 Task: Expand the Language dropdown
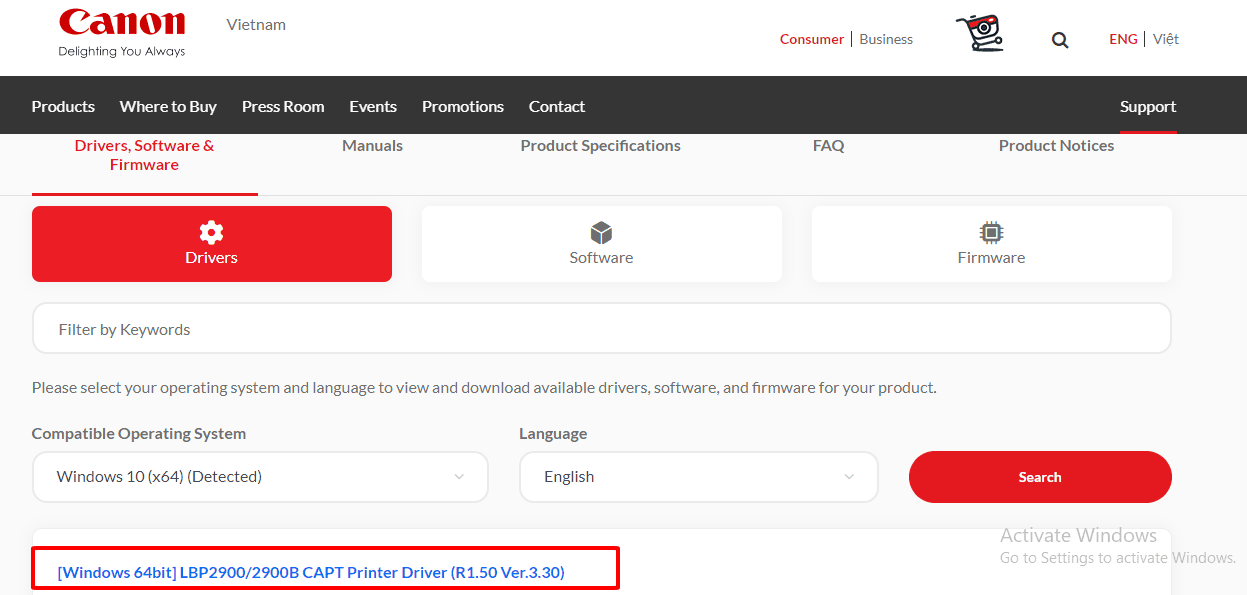pyautogui.click(x=698, y=477)
